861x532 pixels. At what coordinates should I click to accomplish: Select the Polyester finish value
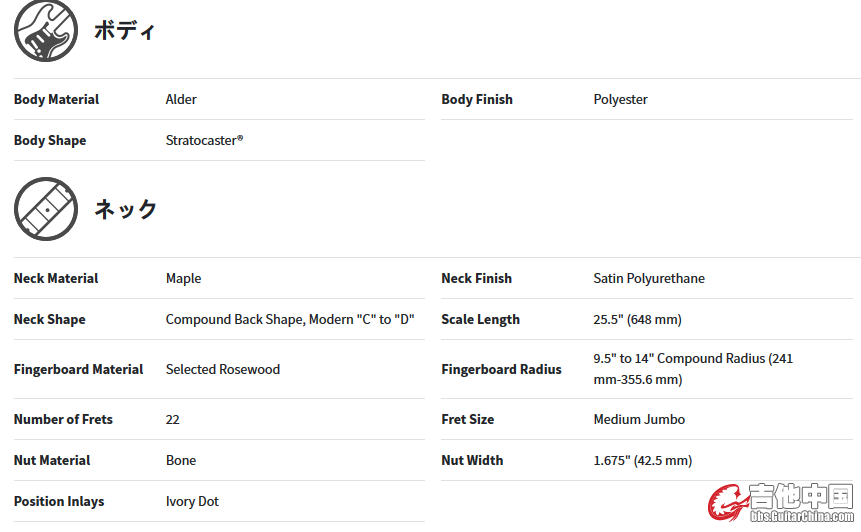pyautogui.click(x=620, y=99)
